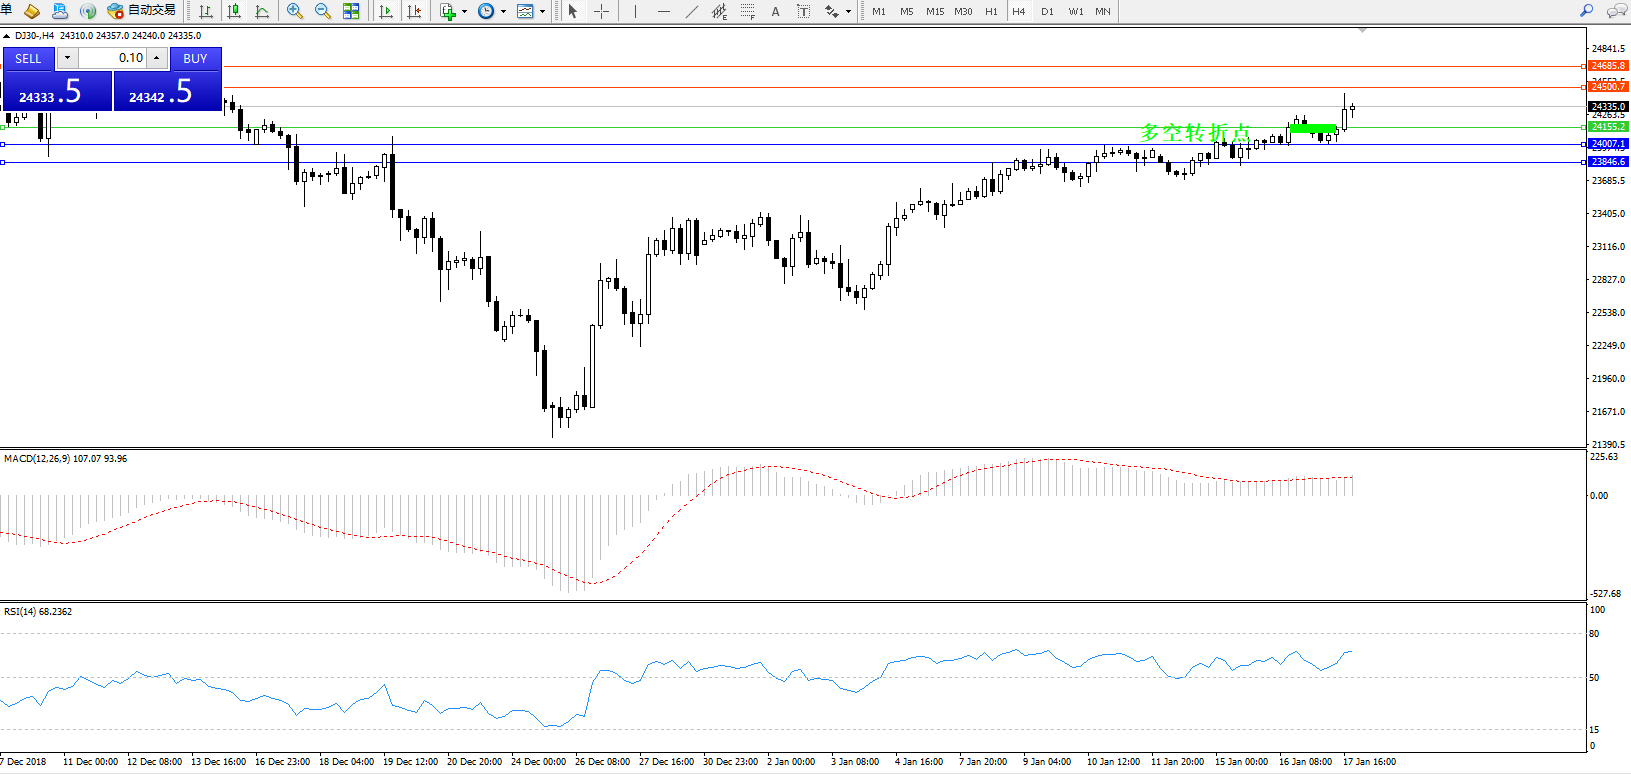Click the zoom out magnifier icon

pyautogui.click(x=322, y=11)
